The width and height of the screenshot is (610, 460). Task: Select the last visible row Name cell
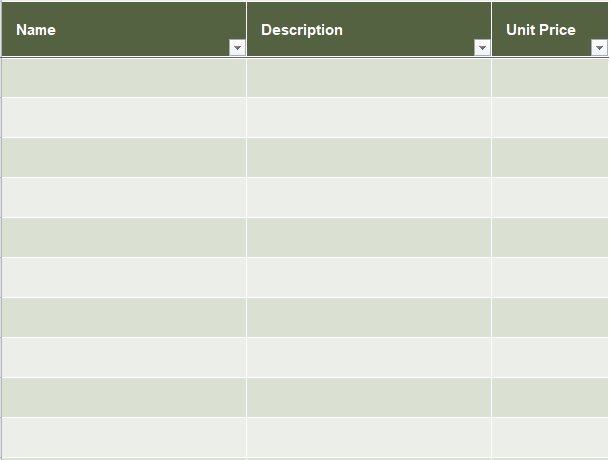click(124, 437)
